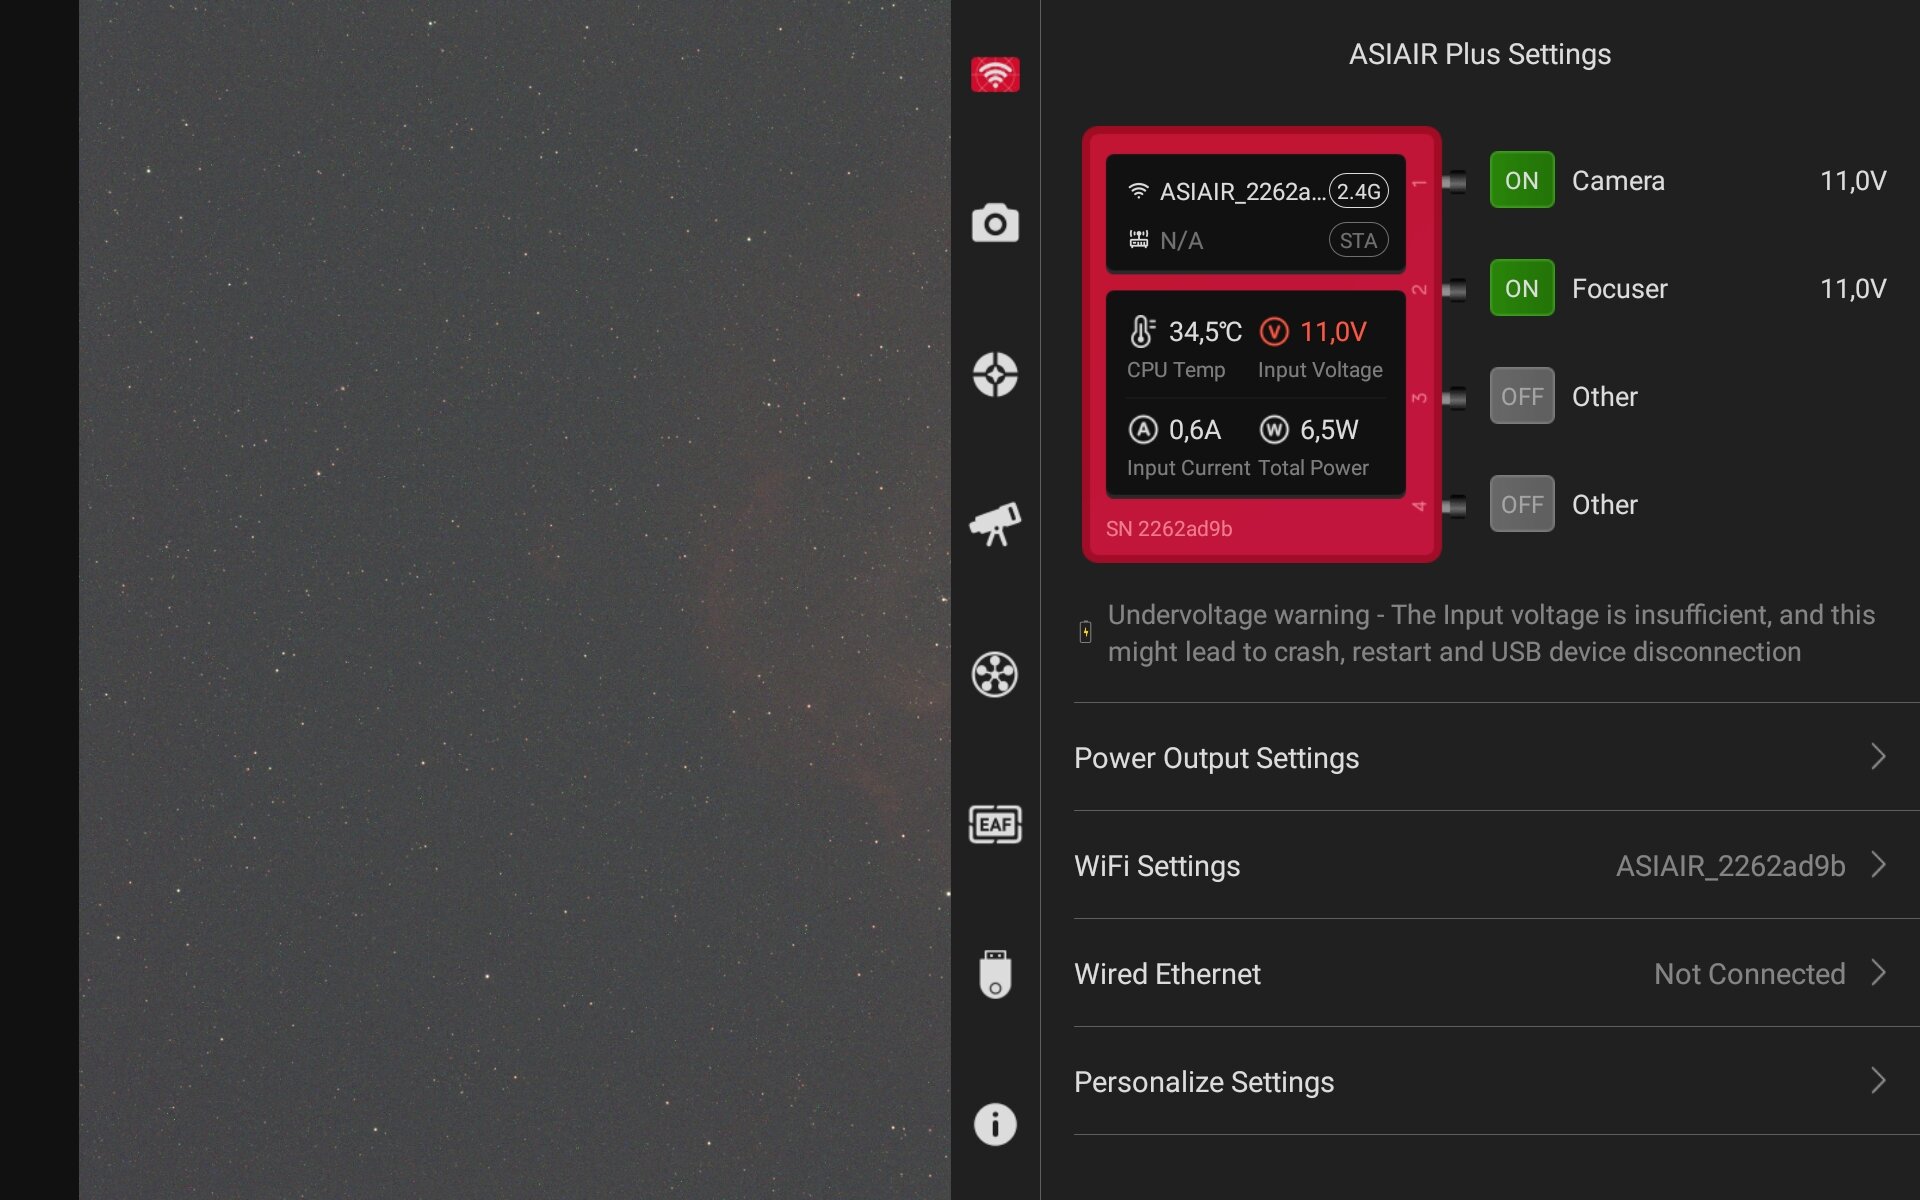1920x1200 pixels.
Task: Open the main camera settings icon
Action: (x=995, y=223)
